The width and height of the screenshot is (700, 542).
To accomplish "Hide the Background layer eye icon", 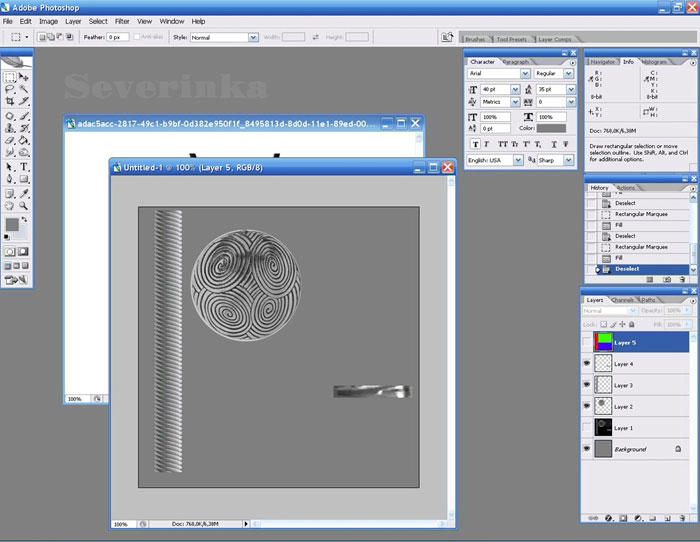I will click(587, 449).
